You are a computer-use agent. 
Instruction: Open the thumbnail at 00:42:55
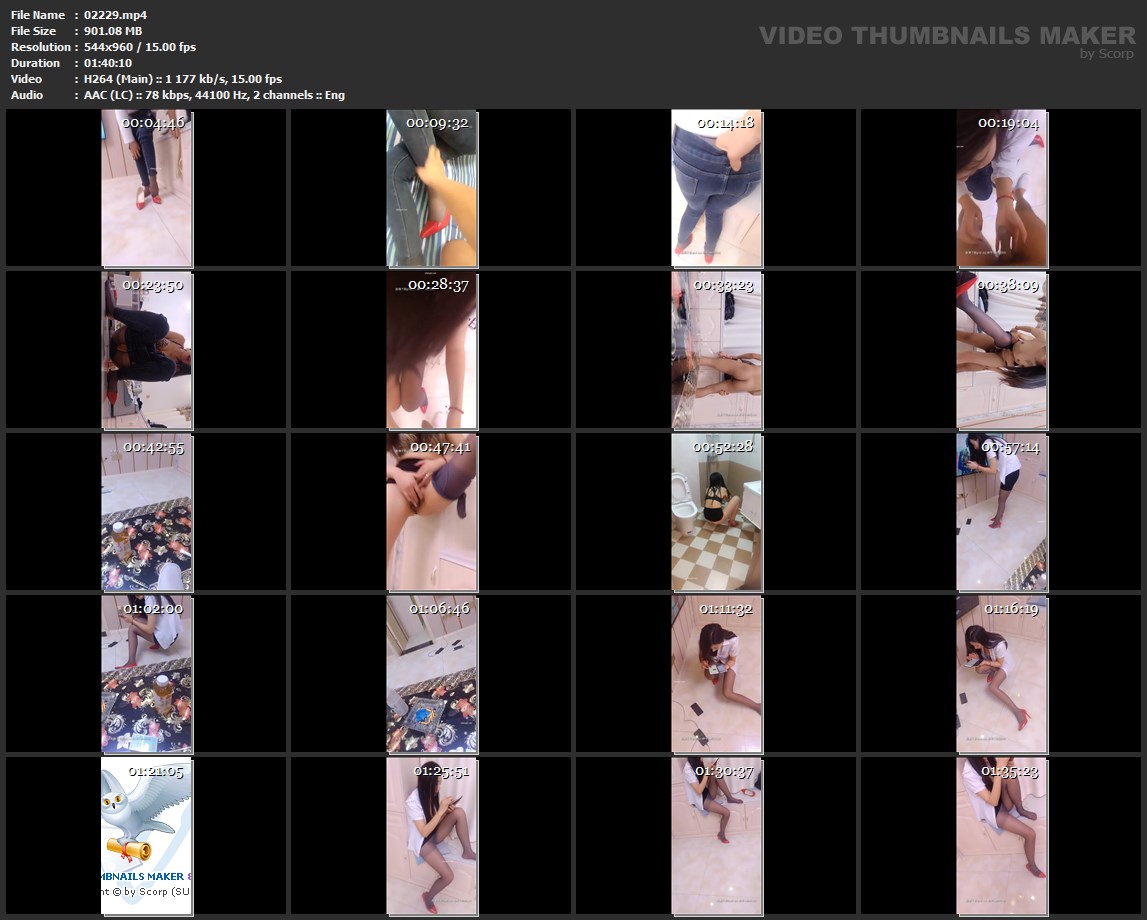(x=146, y=512)
